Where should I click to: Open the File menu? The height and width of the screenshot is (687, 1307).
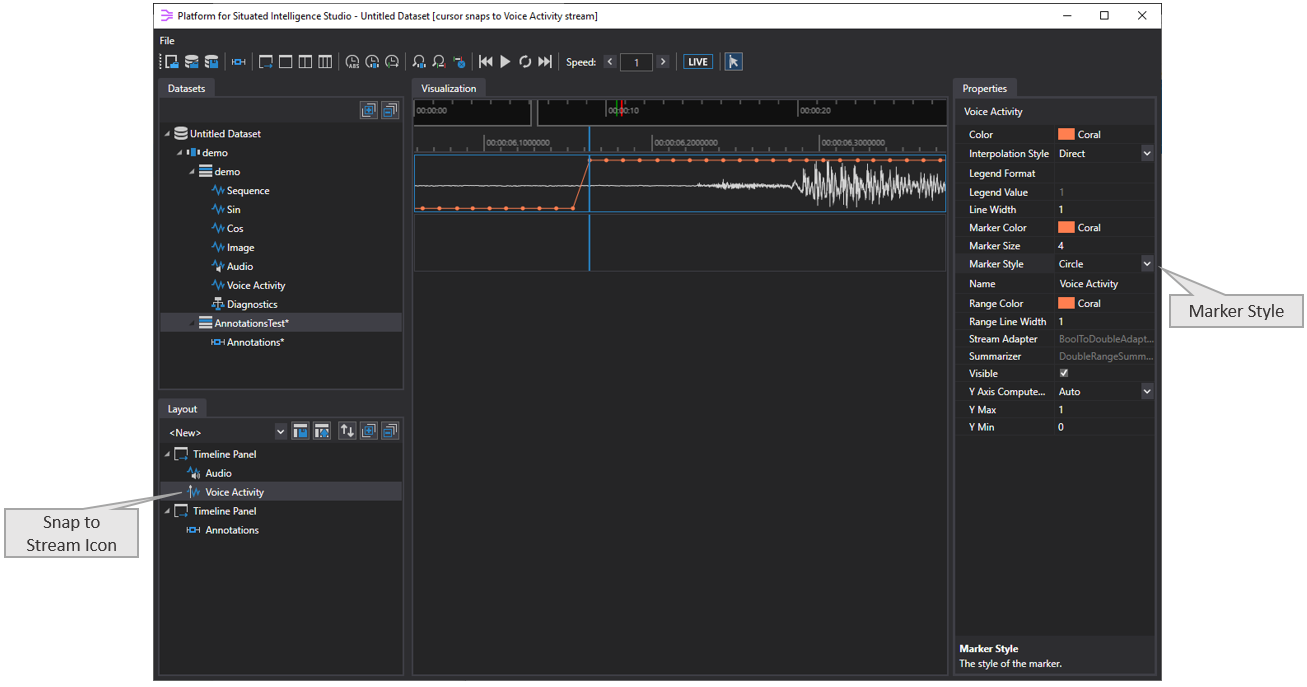pyautogui.click(x=167, y=41)
